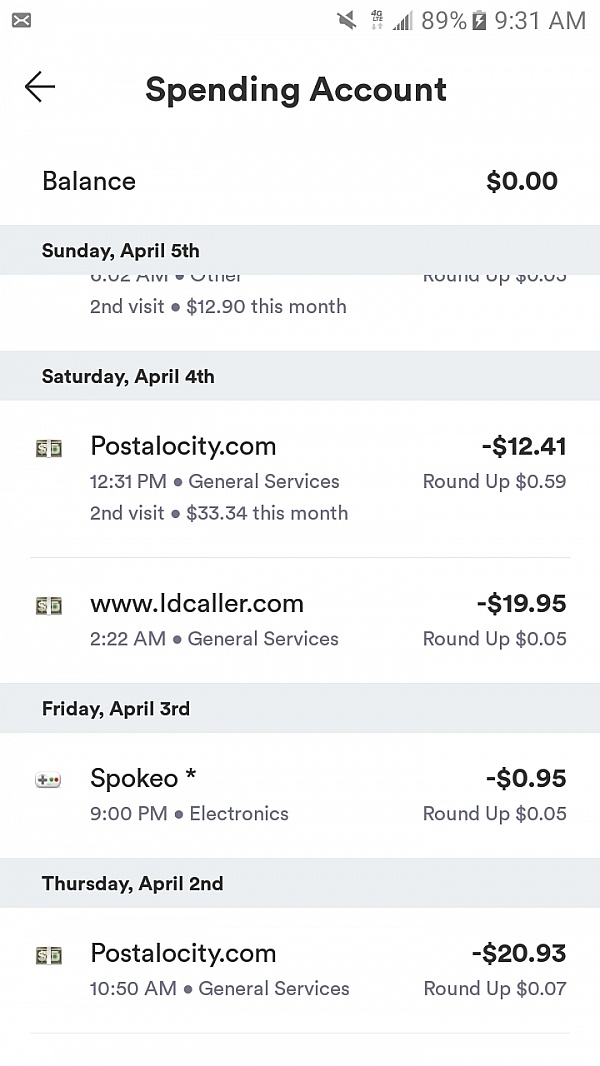
Task: Open the www.Idcaller.com transaction details
Action: [x=300, y=620]
